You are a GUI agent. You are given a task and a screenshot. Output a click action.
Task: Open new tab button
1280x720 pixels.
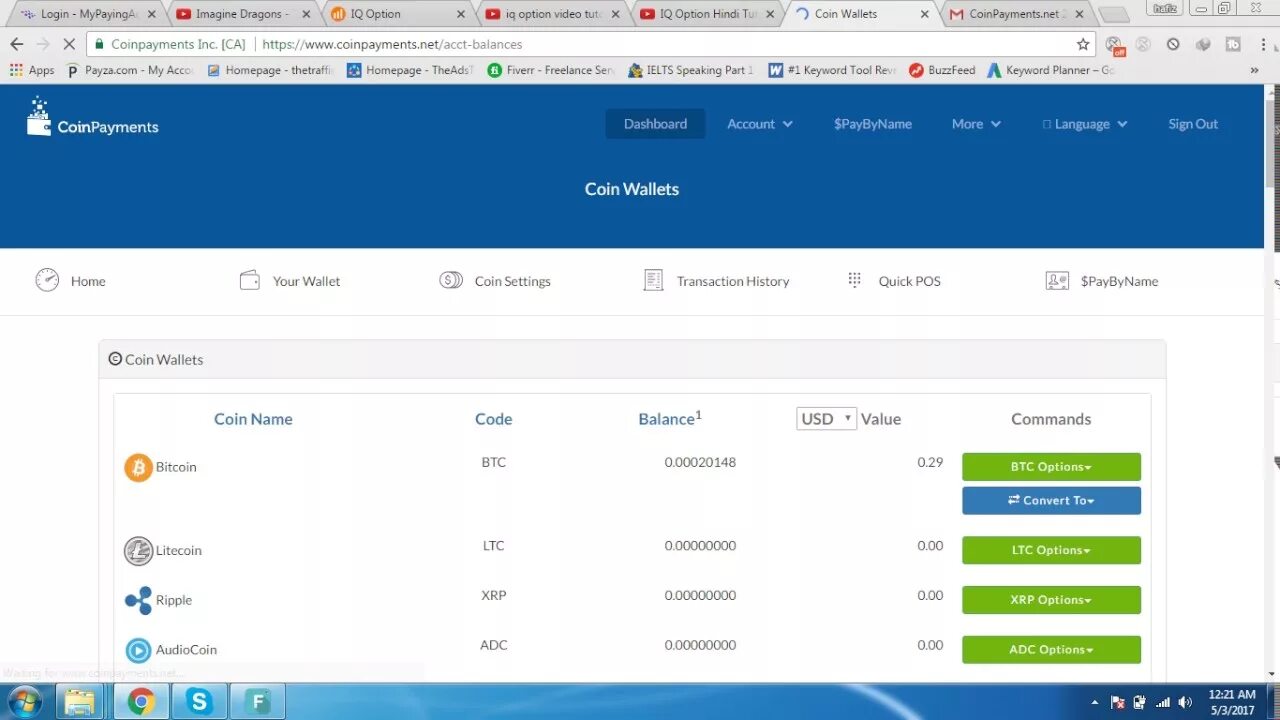(1113, 15)
